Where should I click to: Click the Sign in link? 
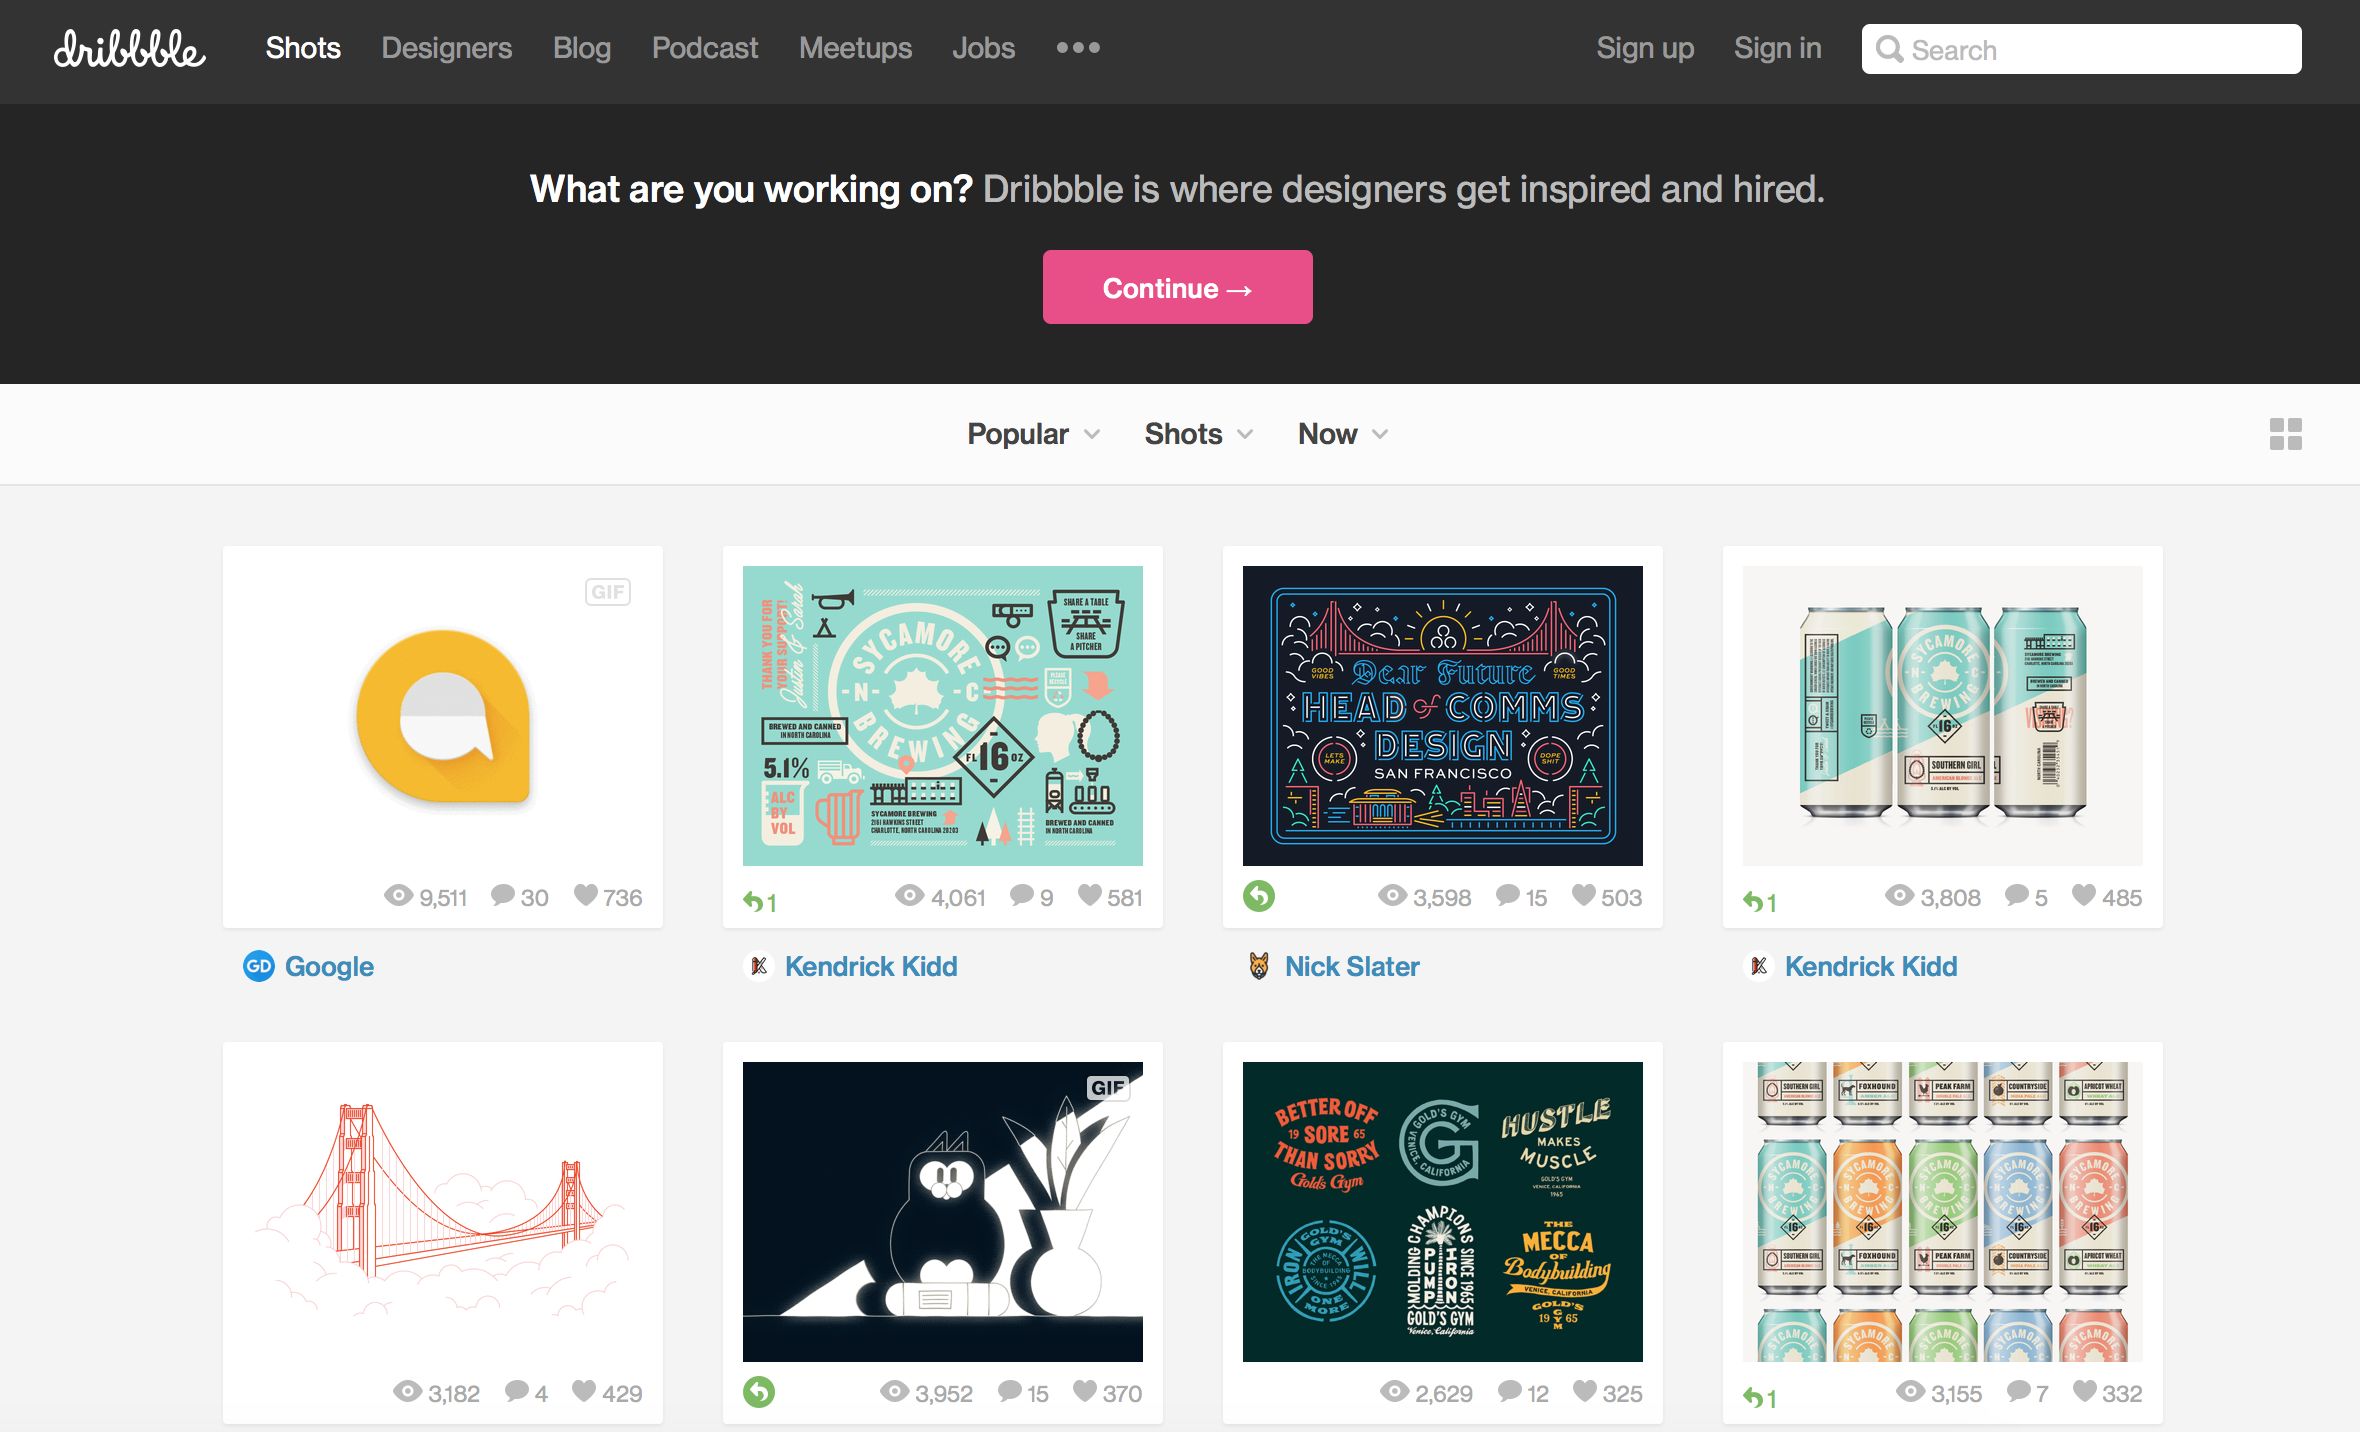point(1778,48)
